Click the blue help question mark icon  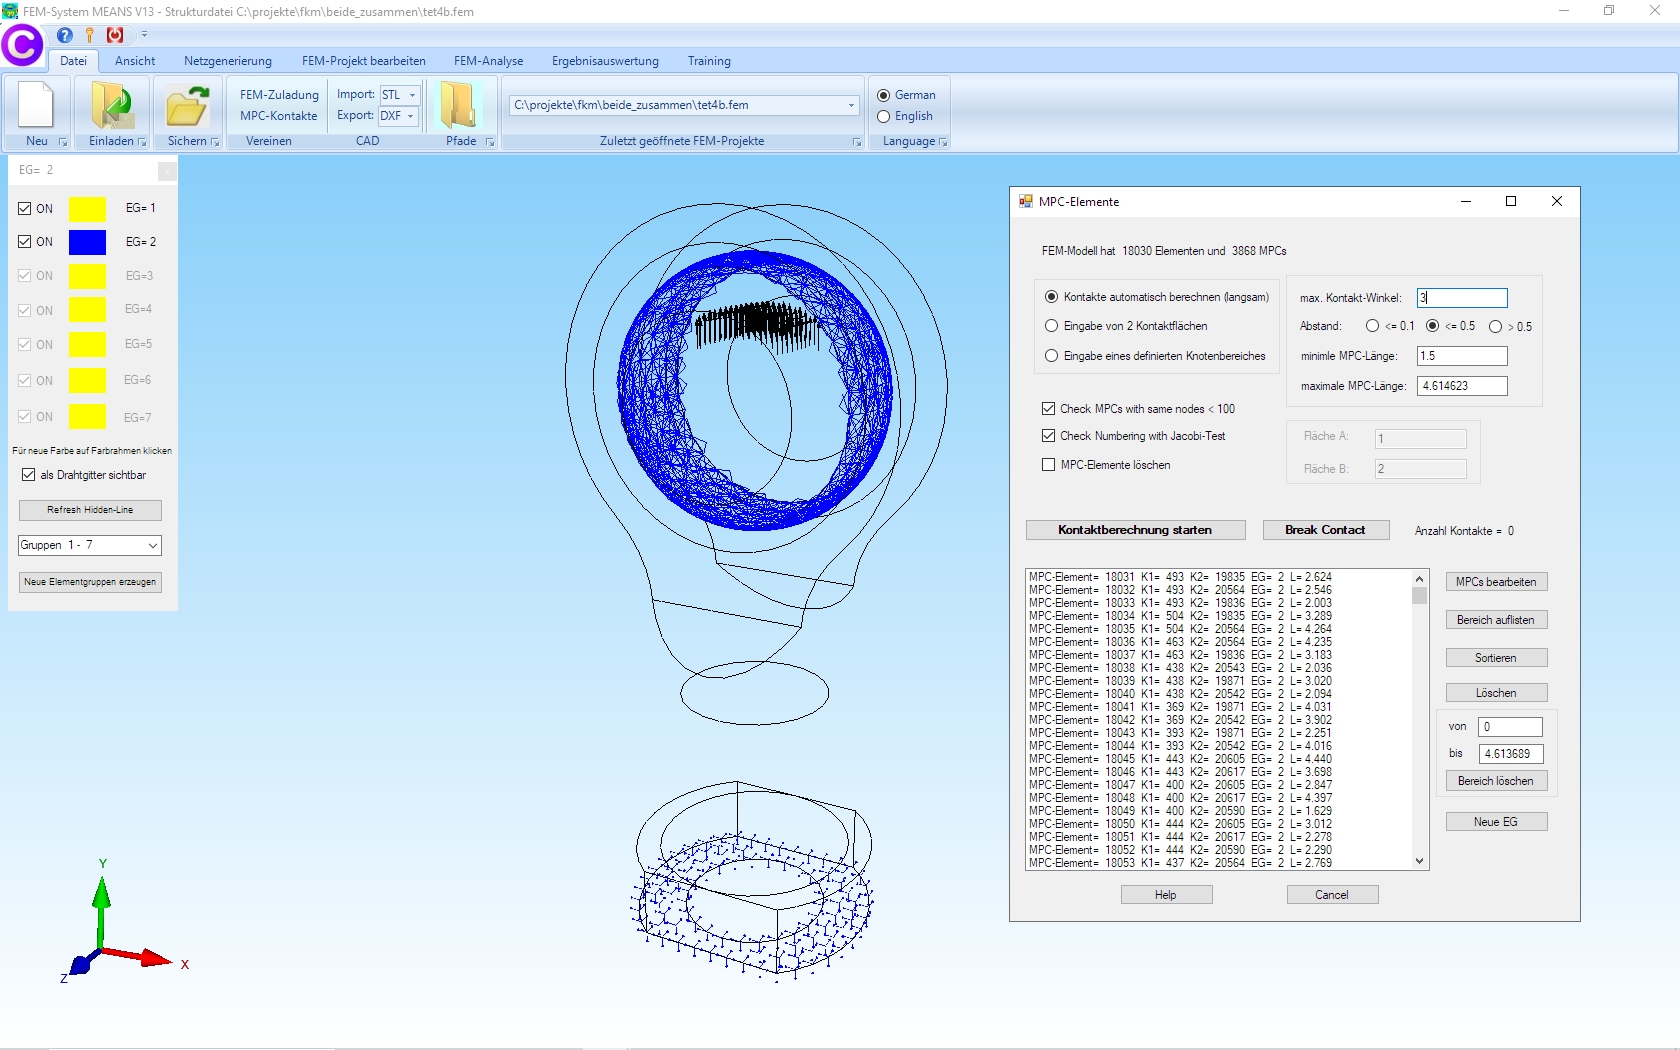(65, 35)
